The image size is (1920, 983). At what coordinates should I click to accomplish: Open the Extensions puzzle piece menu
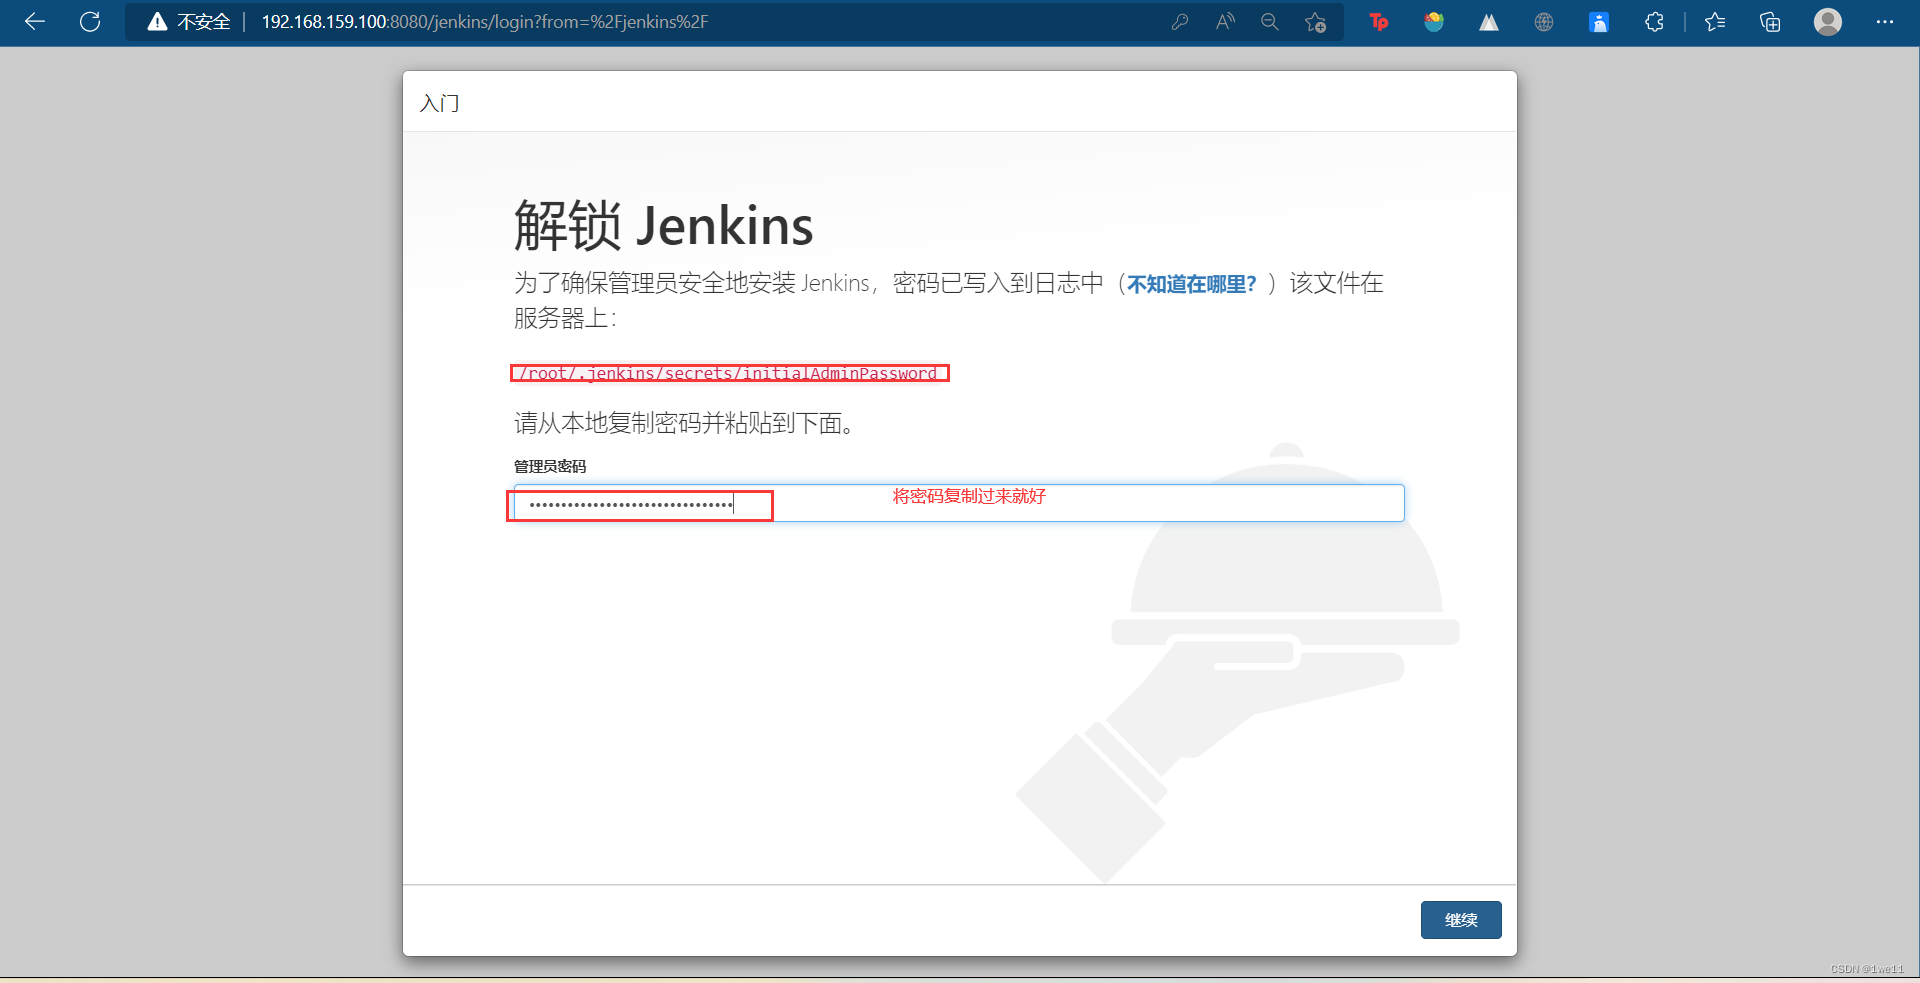tap(1654, 22)
